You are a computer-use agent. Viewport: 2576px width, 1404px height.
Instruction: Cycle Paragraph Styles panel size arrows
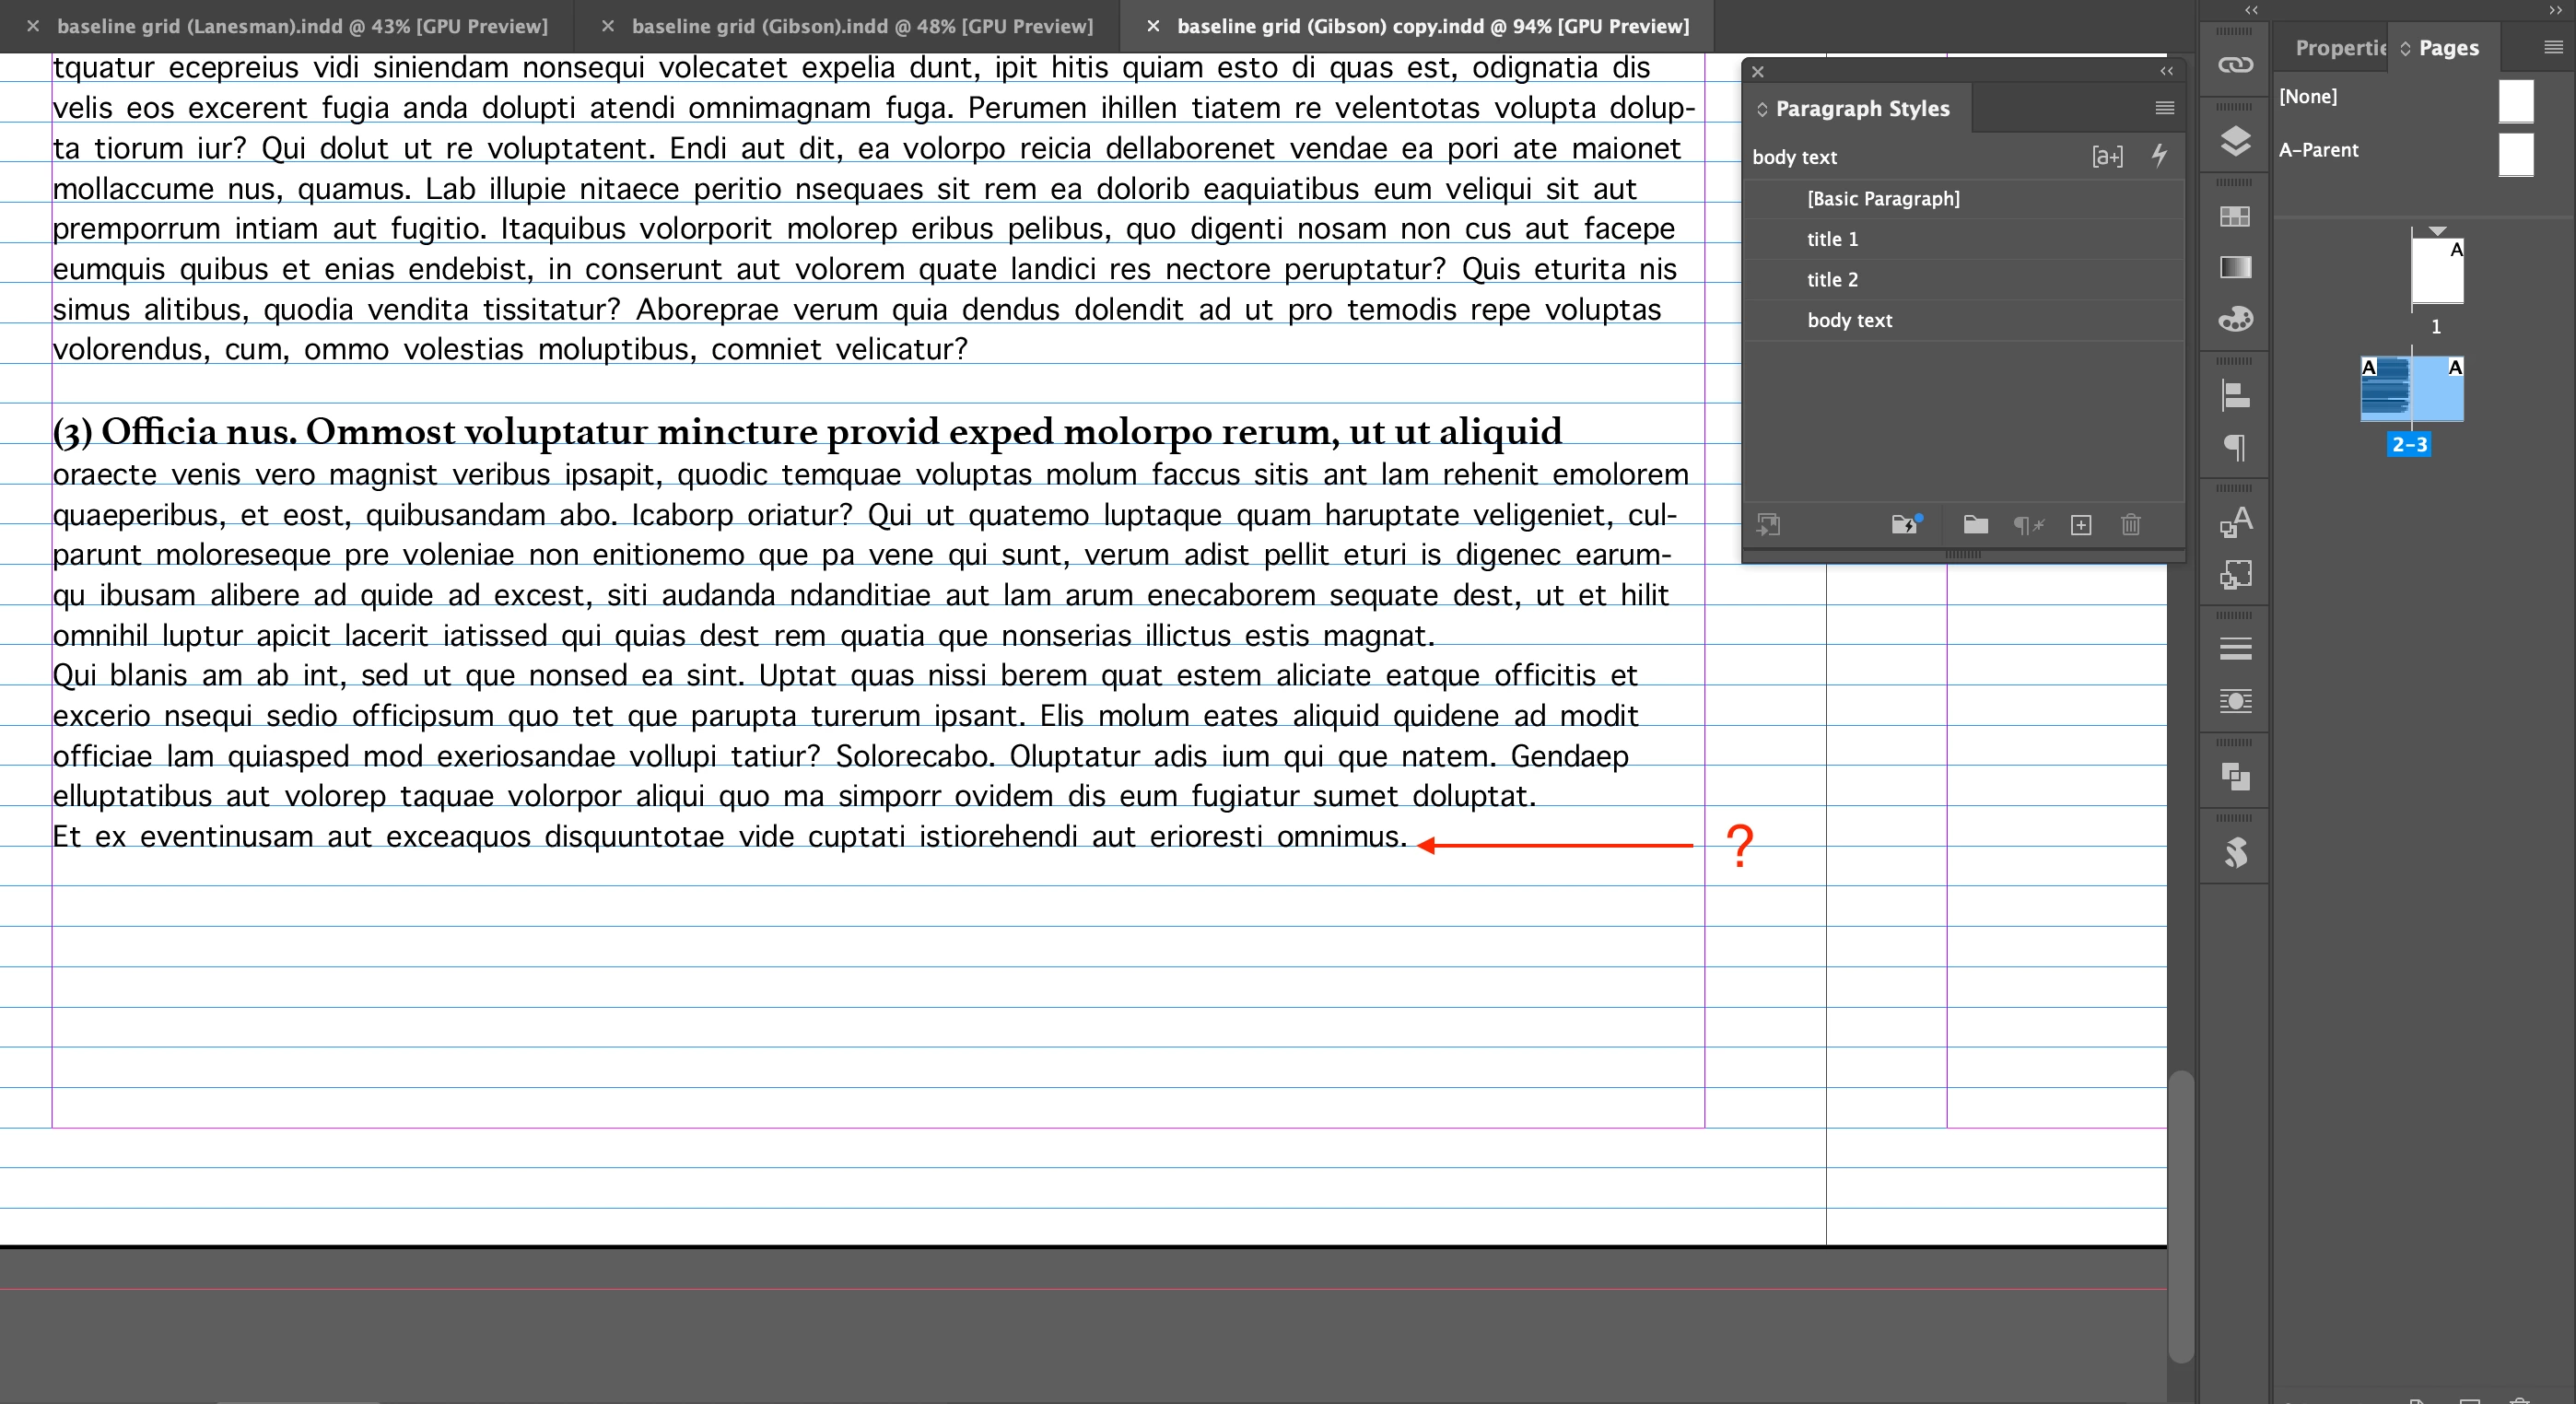(x=1762, y=109)
